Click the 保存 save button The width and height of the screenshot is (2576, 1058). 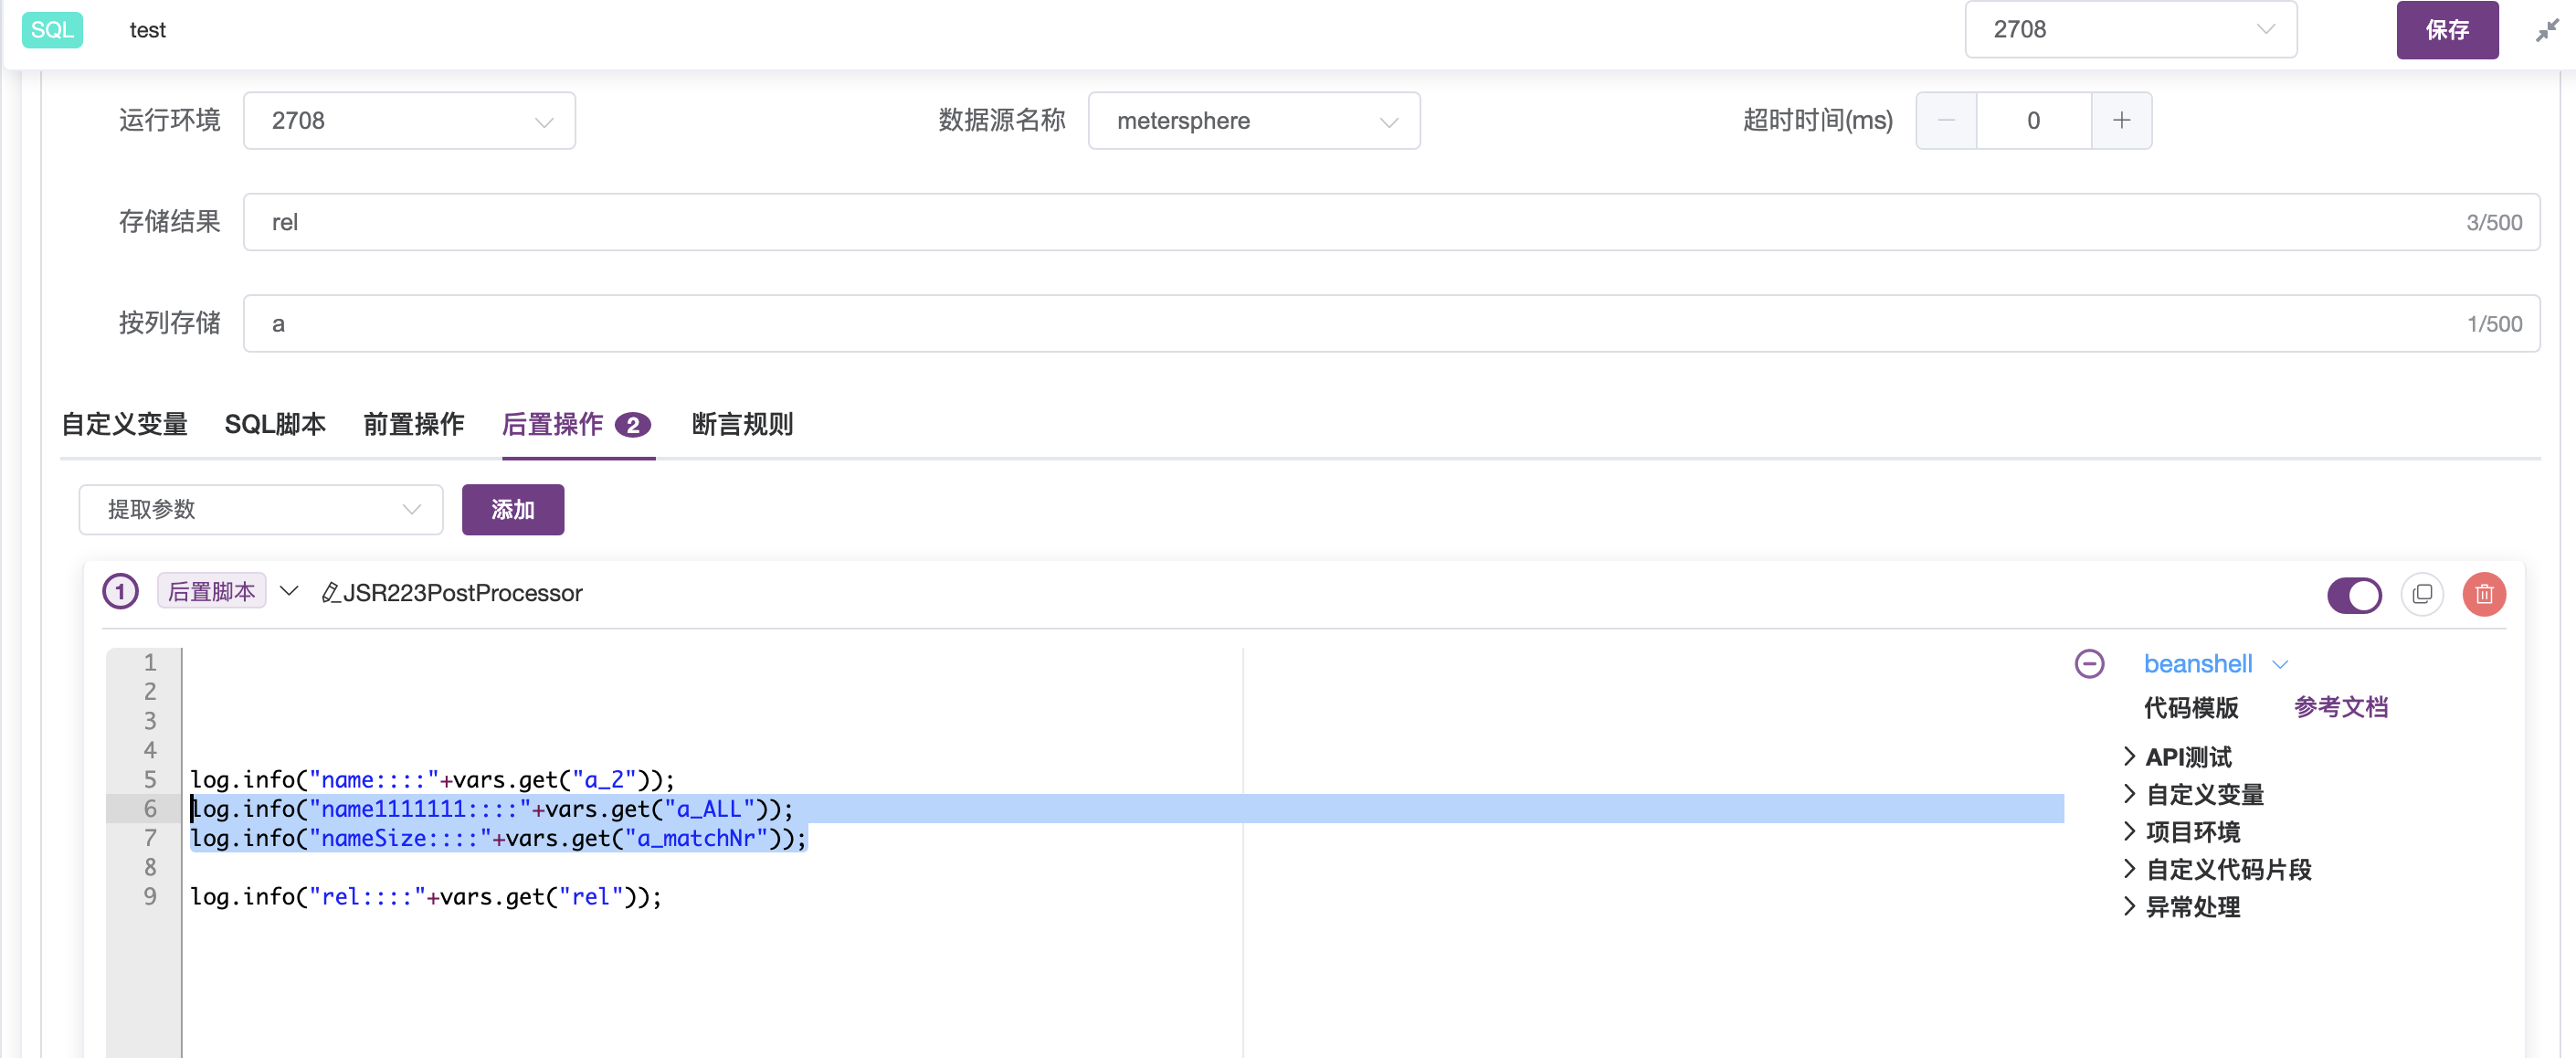2447,30
